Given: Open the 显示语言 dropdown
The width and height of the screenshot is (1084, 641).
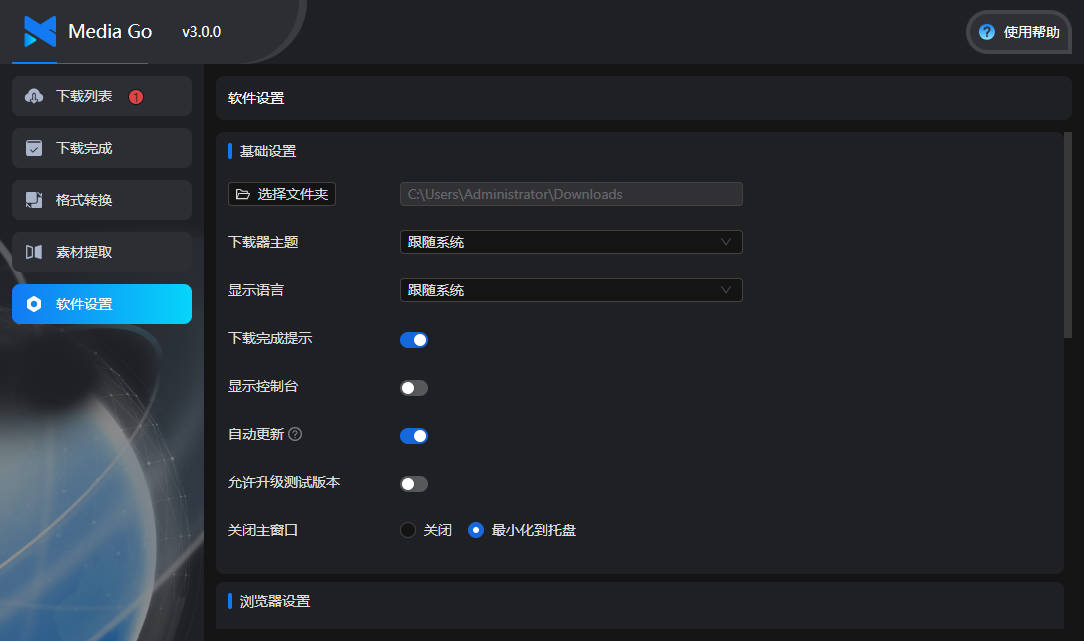Looking at the screenshot, I should coord(571,290).
